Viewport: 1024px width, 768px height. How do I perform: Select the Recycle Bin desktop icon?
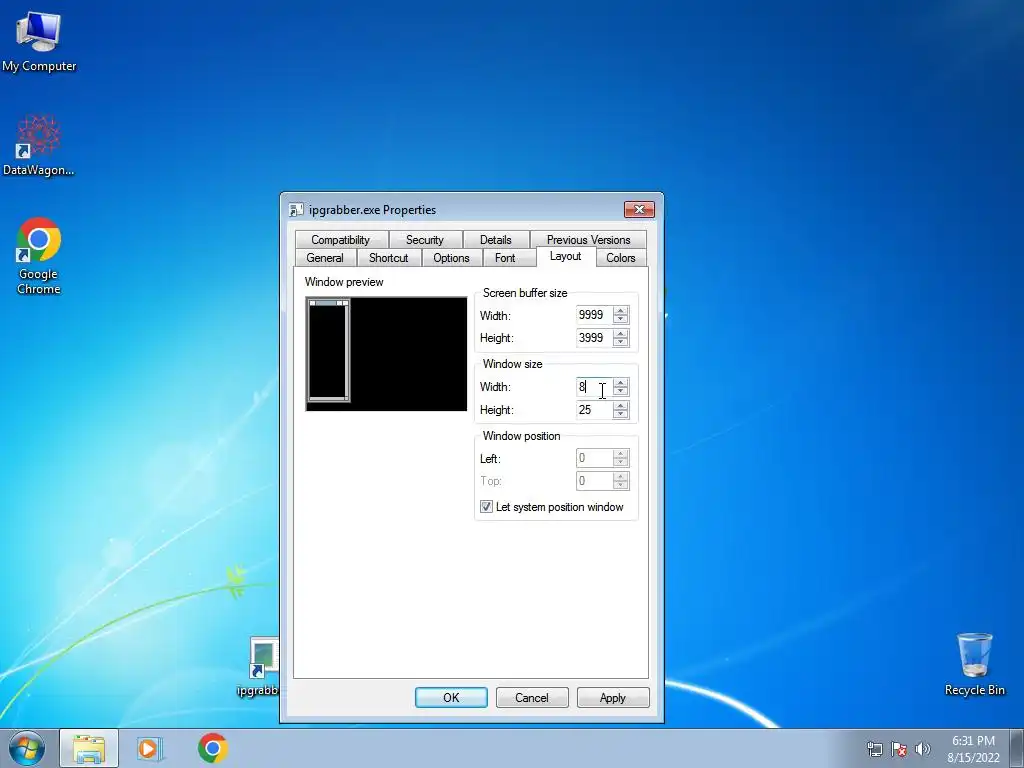[x=974, y=664]
